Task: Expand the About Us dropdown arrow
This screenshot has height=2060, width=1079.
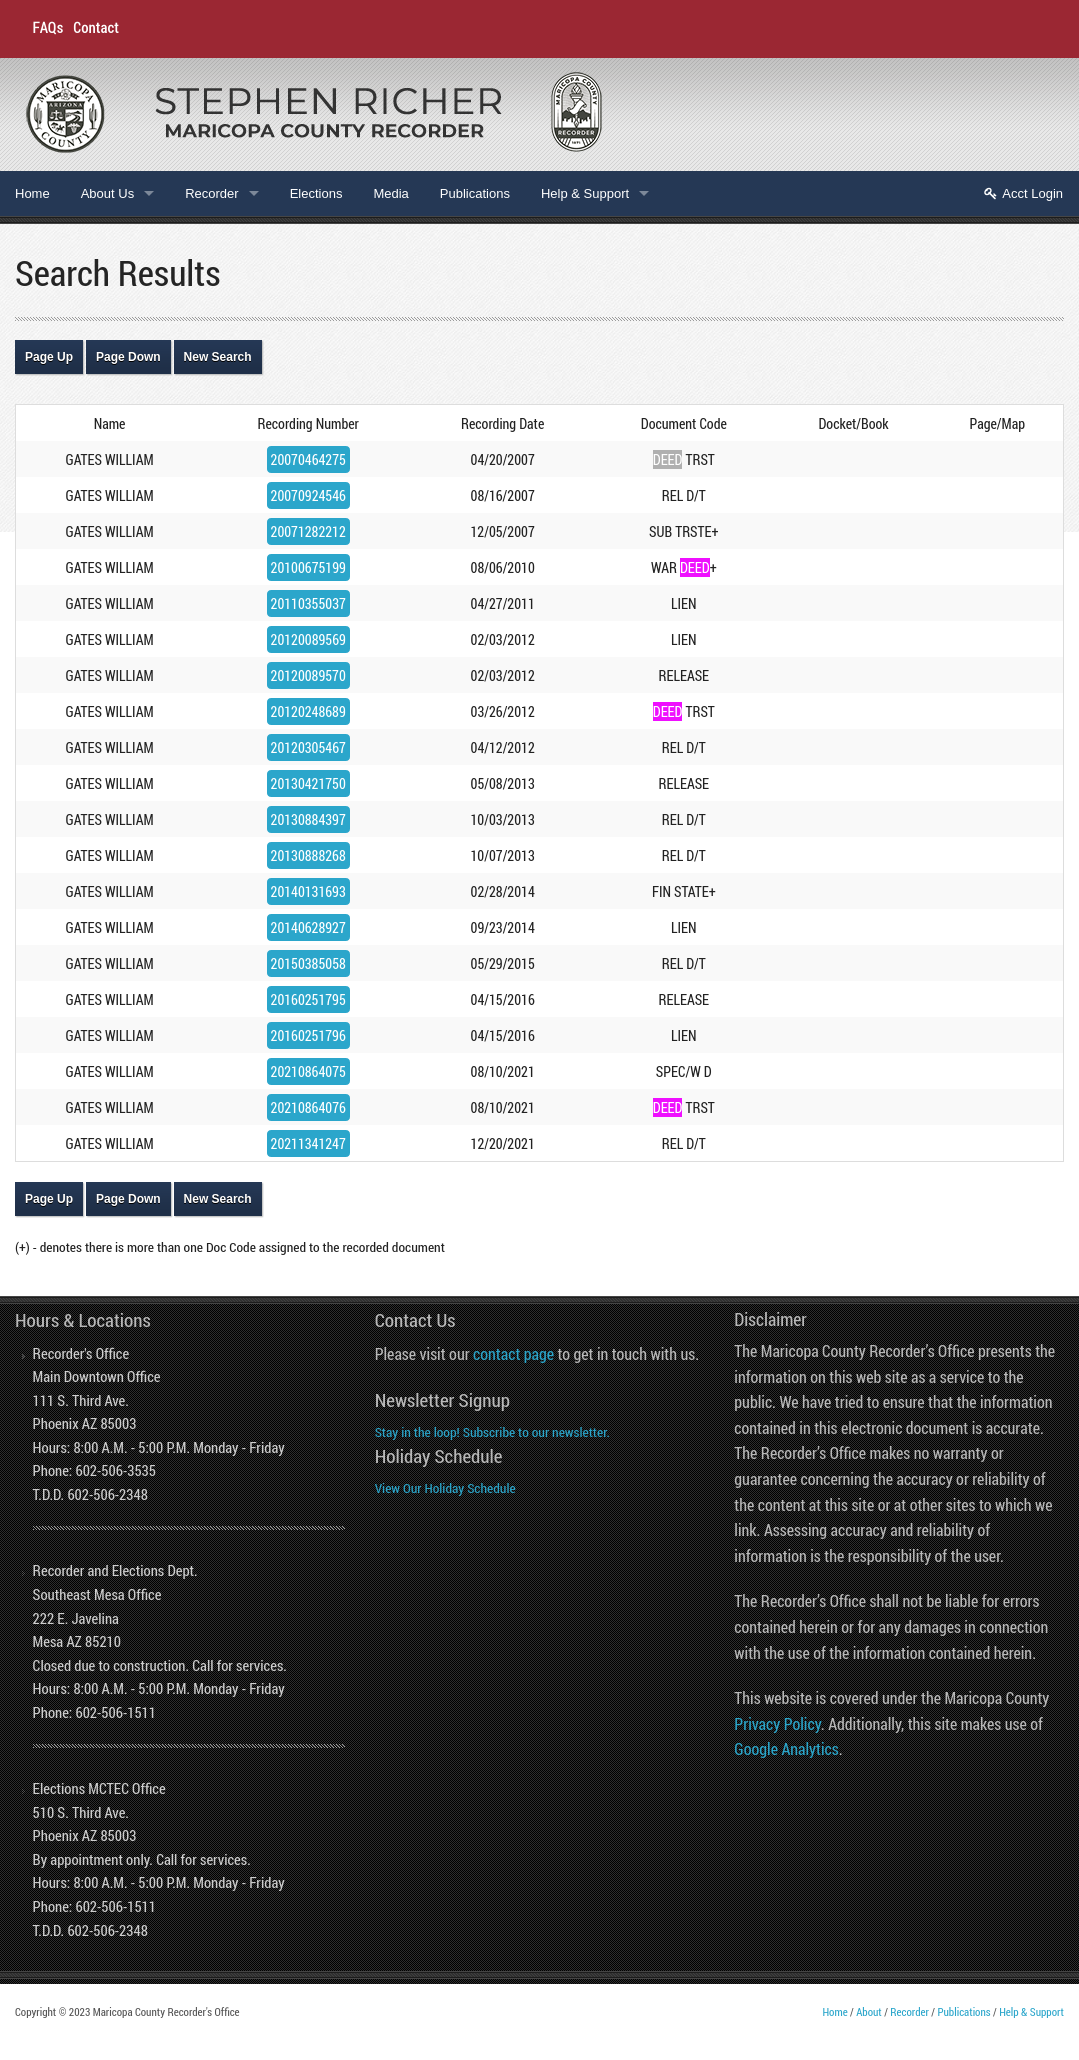Action: coord(149,194)
